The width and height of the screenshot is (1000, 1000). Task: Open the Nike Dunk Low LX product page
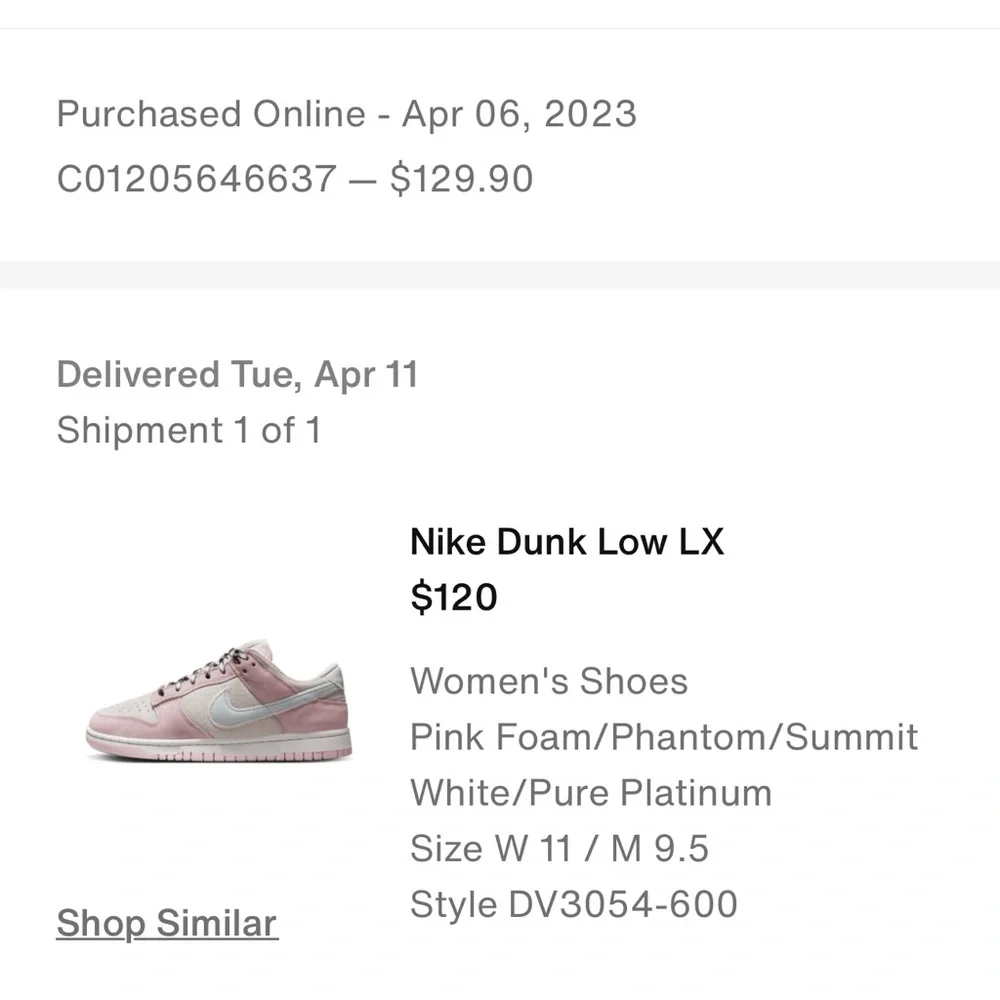(568, 542)
